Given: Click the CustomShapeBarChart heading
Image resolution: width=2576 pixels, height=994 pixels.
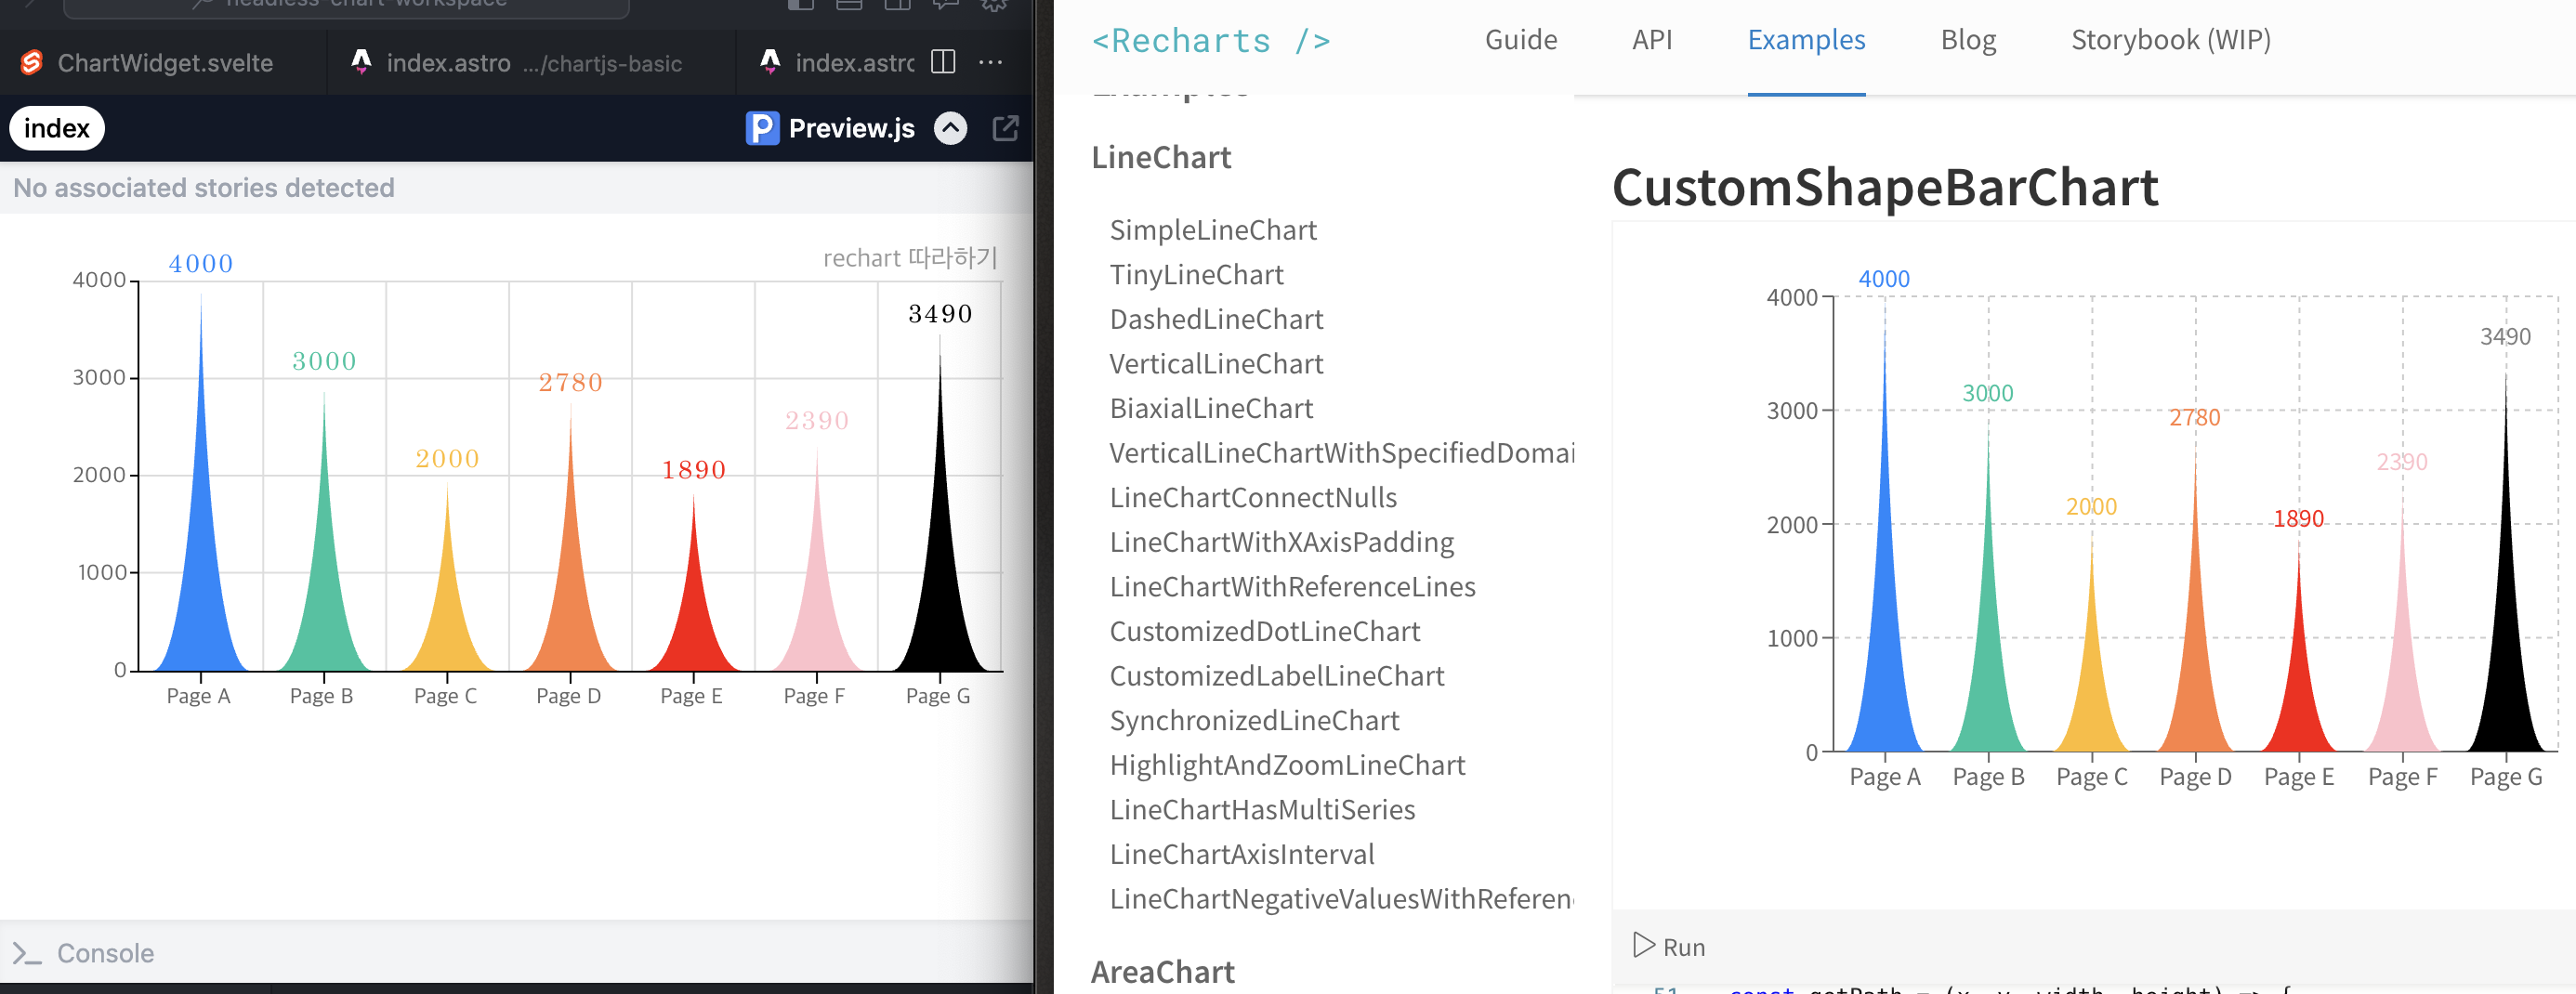Looking at the screenshot, I should click(1885, 188).
